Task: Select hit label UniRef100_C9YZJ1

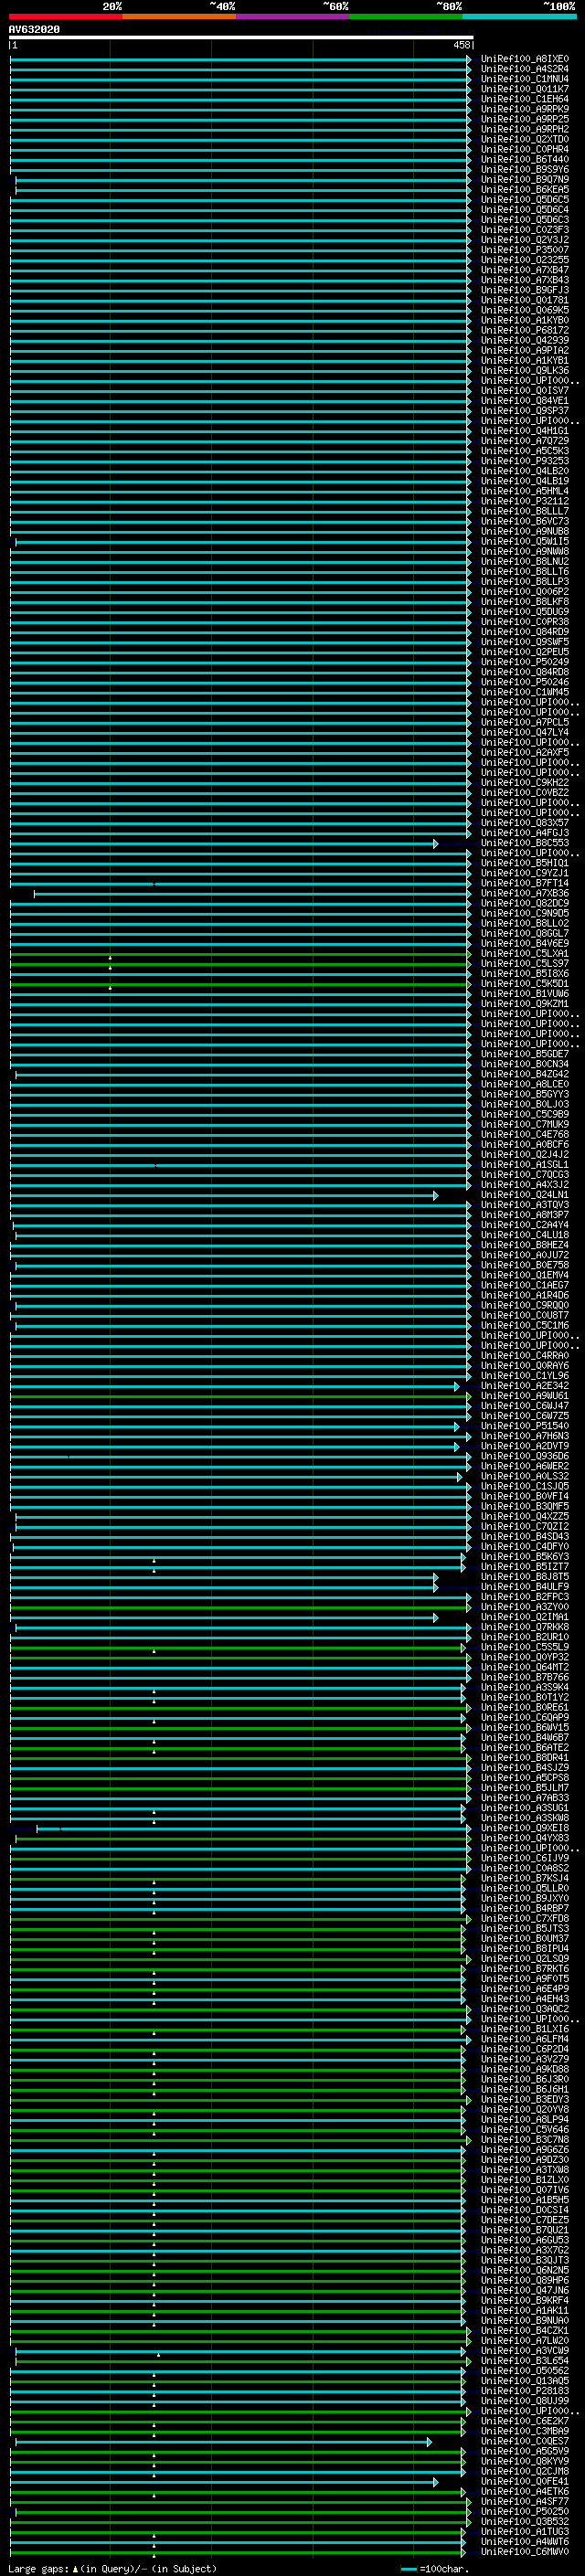Action: [x=525, y=873]
